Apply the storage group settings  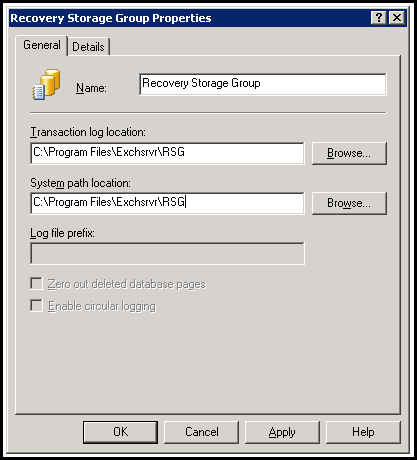[282, 432]
